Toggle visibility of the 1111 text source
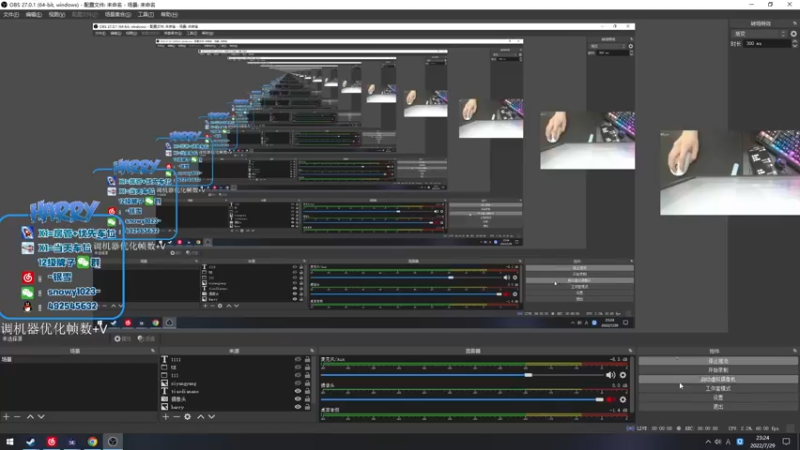Screen dimensions: 800x450 point(298,360)
